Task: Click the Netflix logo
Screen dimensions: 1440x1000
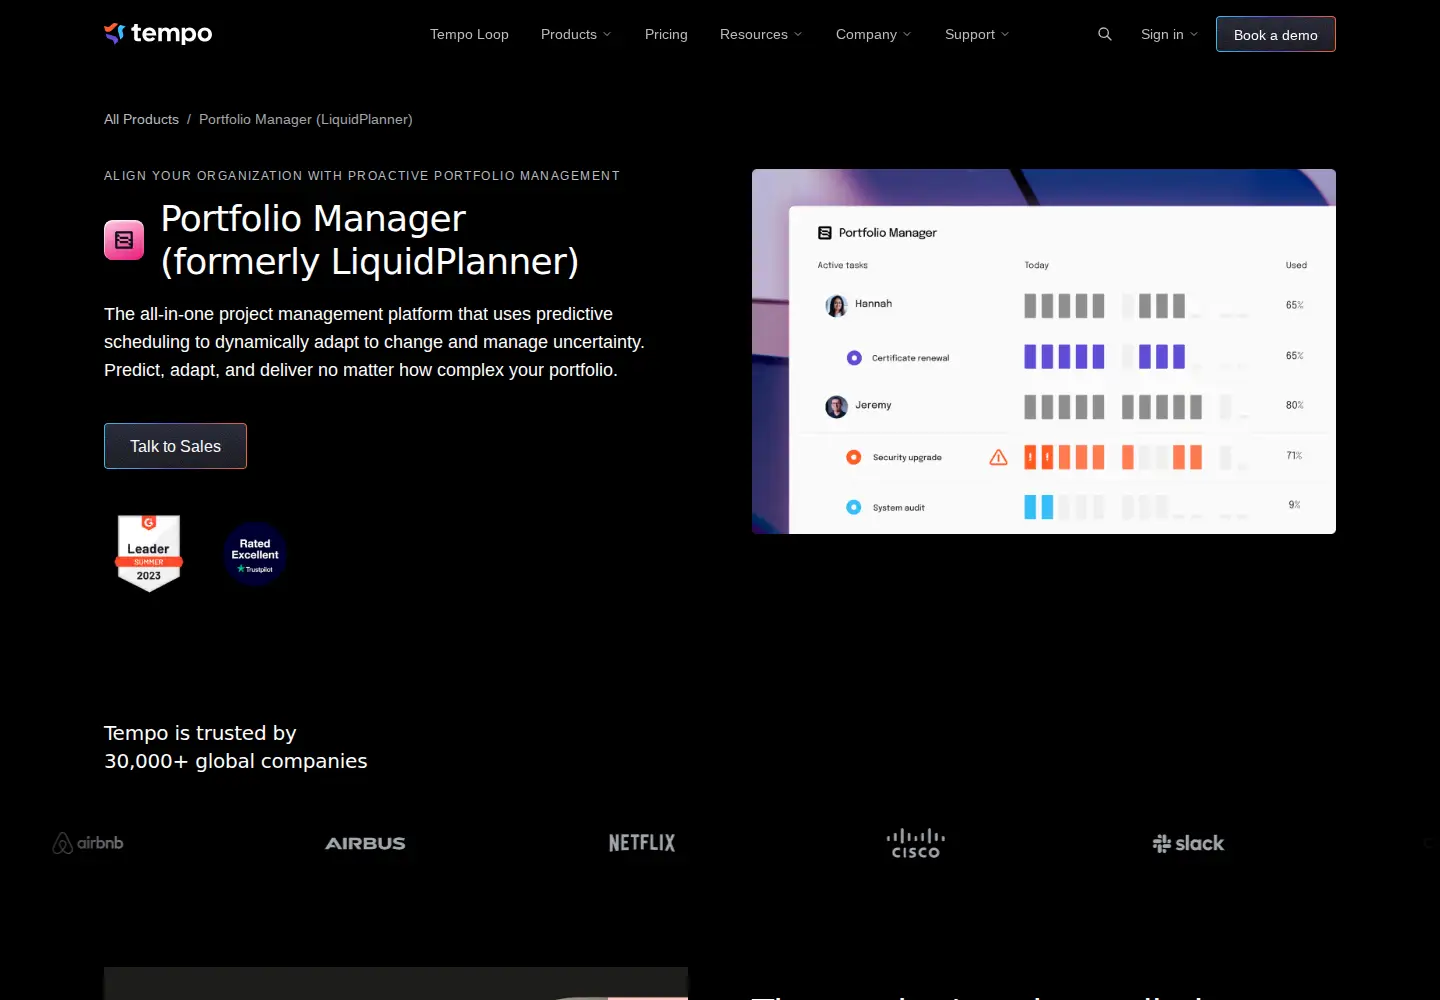Action: (642, 843)
